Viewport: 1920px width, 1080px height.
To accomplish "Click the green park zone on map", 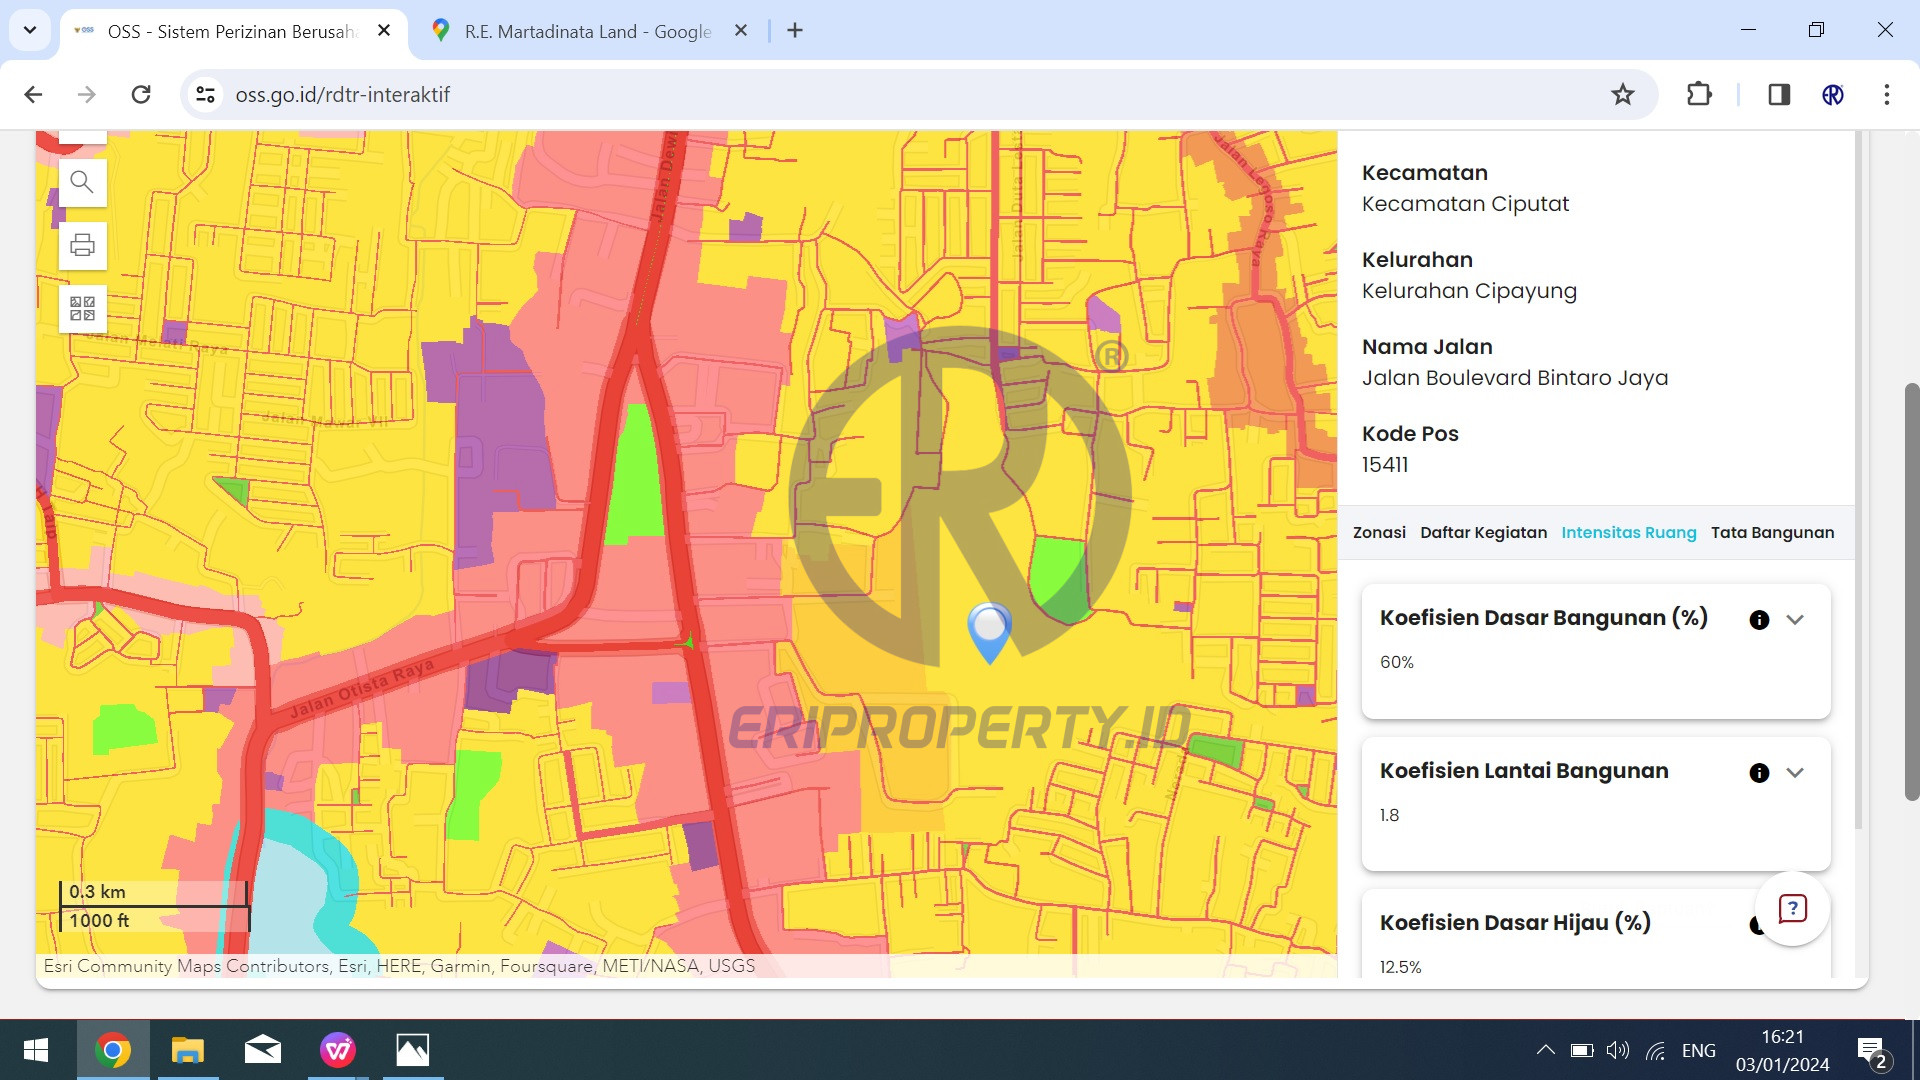I will tap(636, 480).
